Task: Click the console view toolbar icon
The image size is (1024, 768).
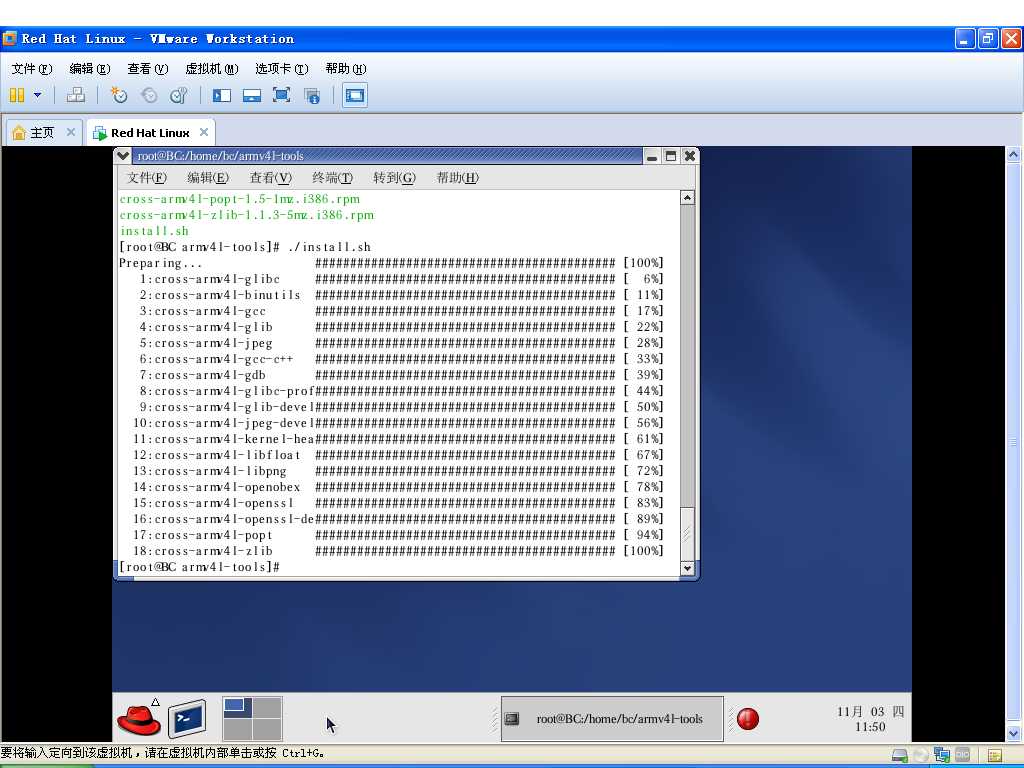Action: pyautogui.click(x=355, y=95)
